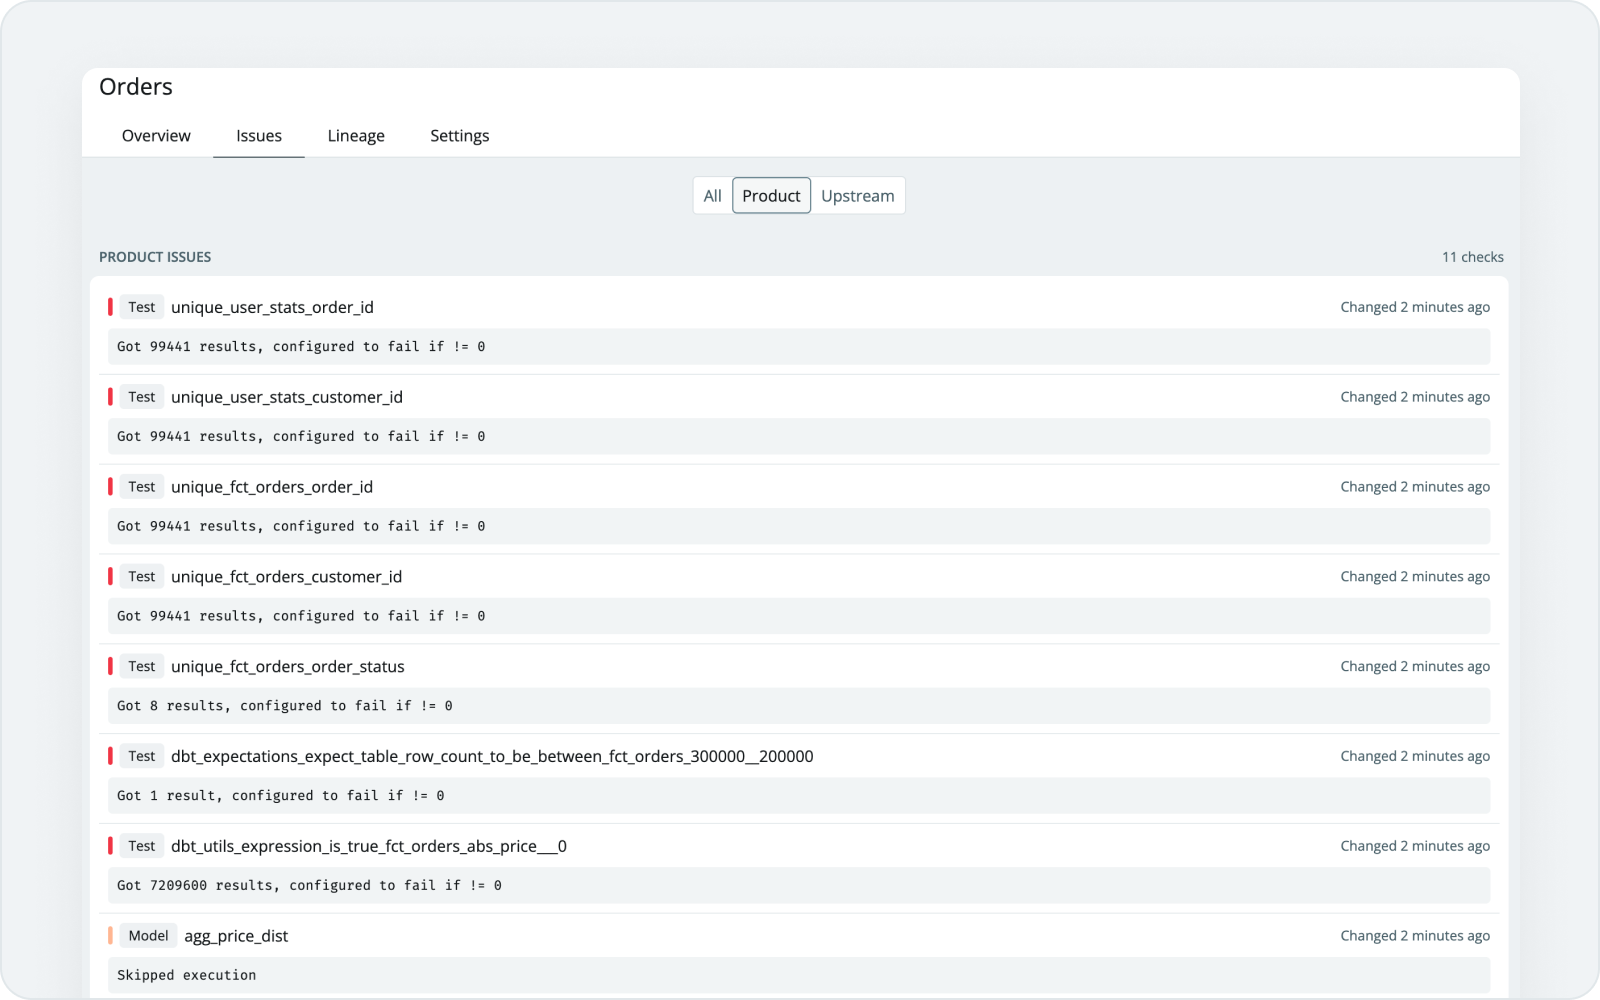This screenshot has width=1600, height=1000.
Task: Click 'Changed 2 minutes ago' on unique_fct_orders_order_id row
Action: (1415, 487)
